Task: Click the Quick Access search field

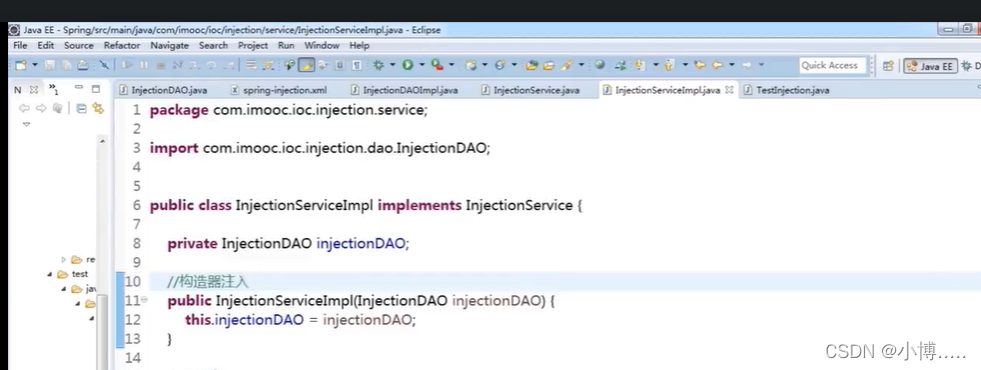Action: pos(831,65)
